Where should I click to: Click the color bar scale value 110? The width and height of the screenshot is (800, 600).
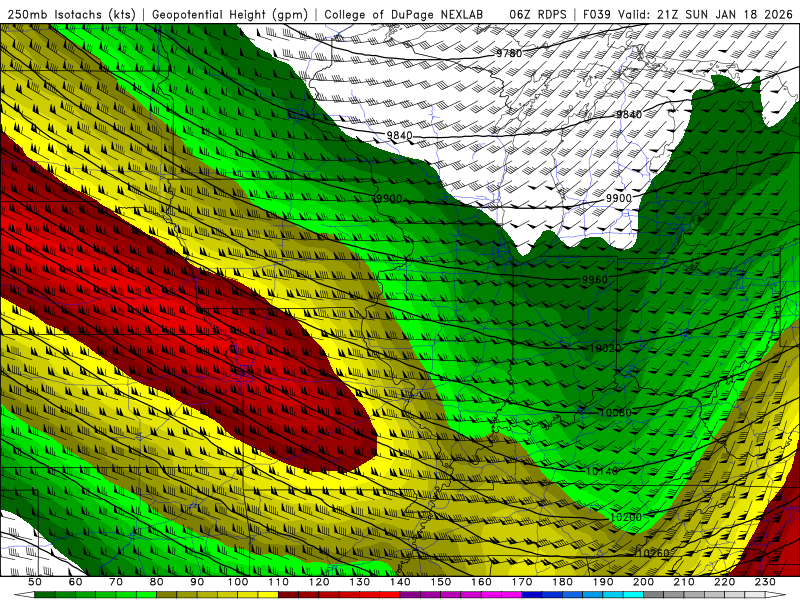[x=278, y=582]
